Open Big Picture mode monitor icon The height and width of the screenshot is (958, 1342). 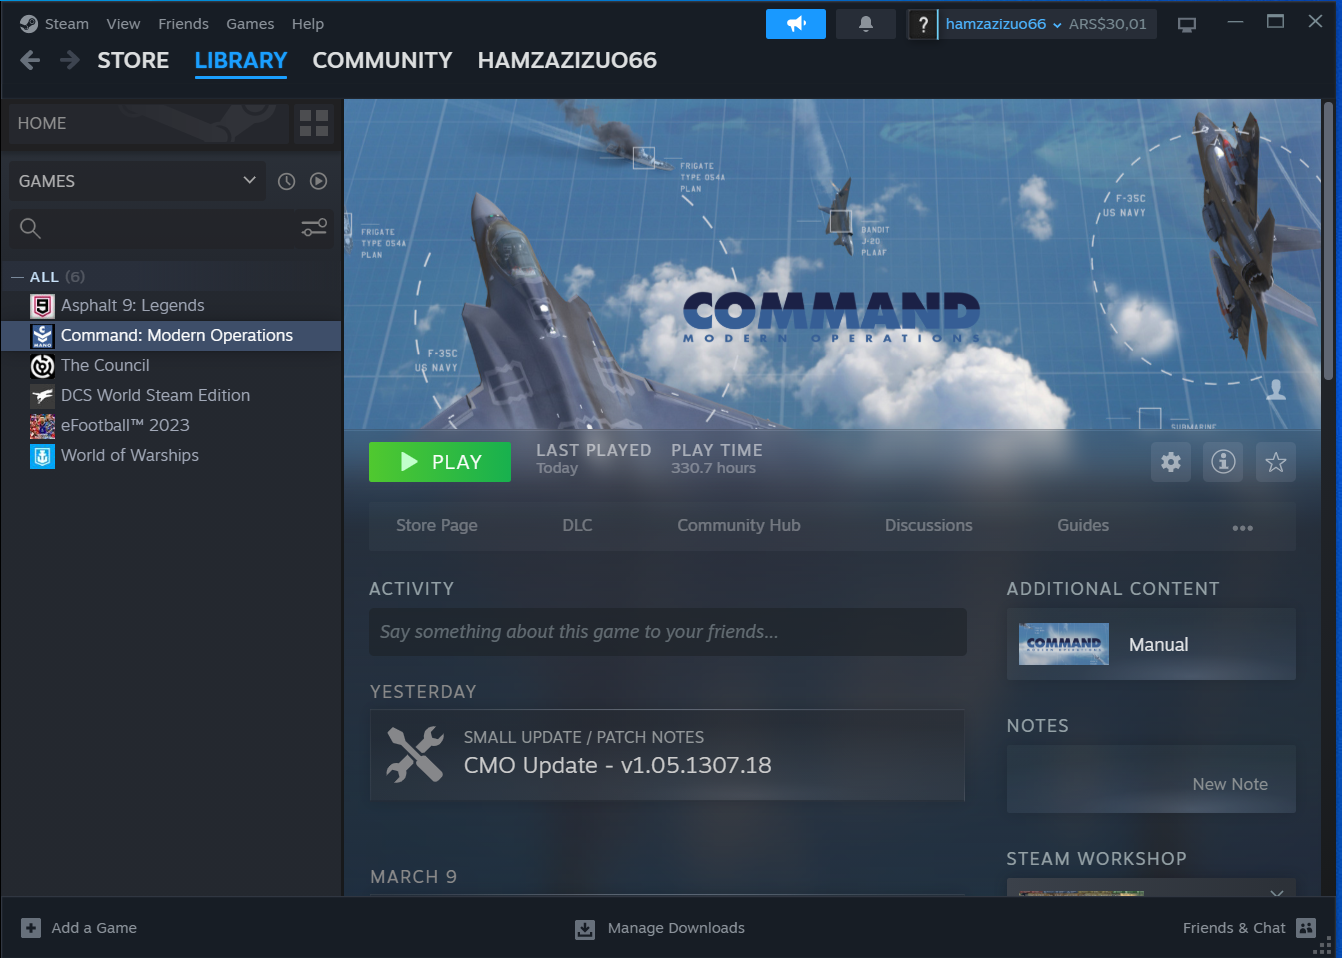1187,25
